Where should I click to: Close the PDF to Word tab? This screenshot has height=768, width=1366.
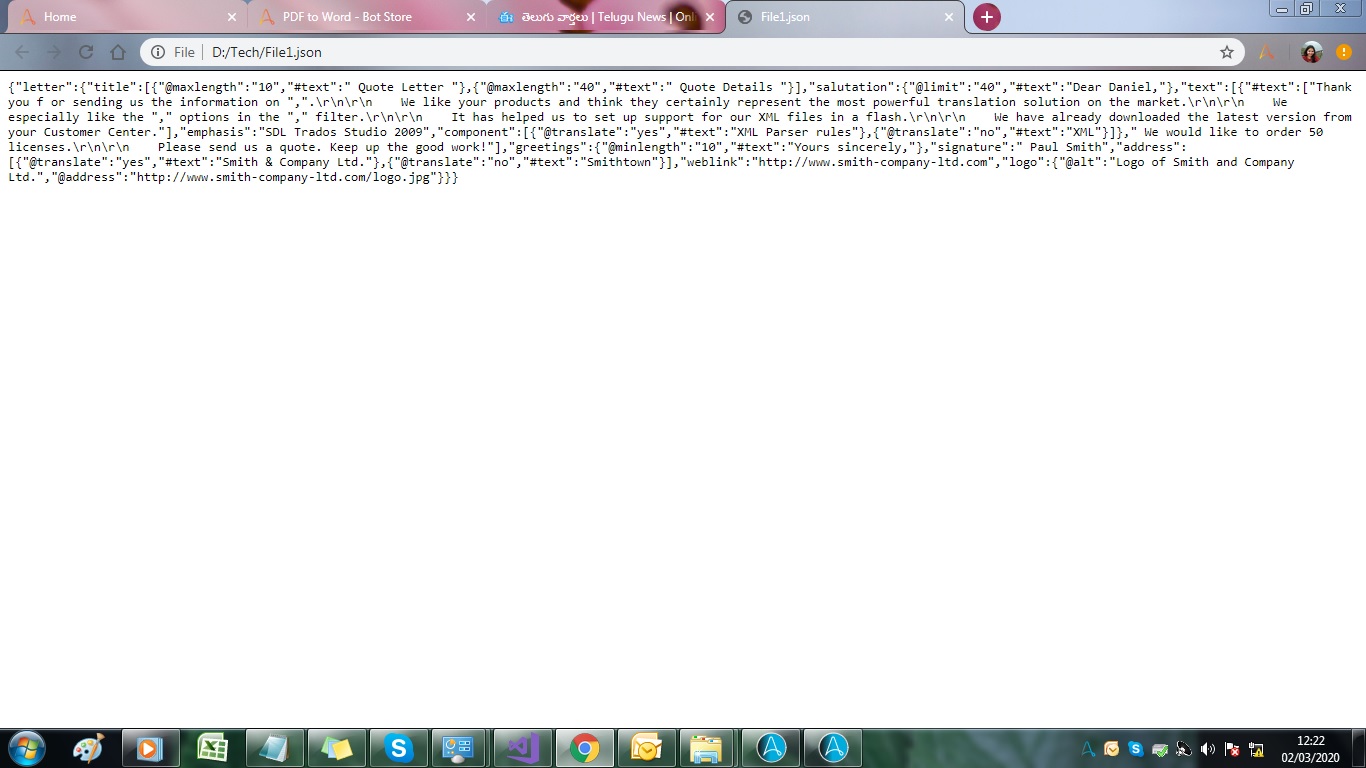tap(471, 17)
